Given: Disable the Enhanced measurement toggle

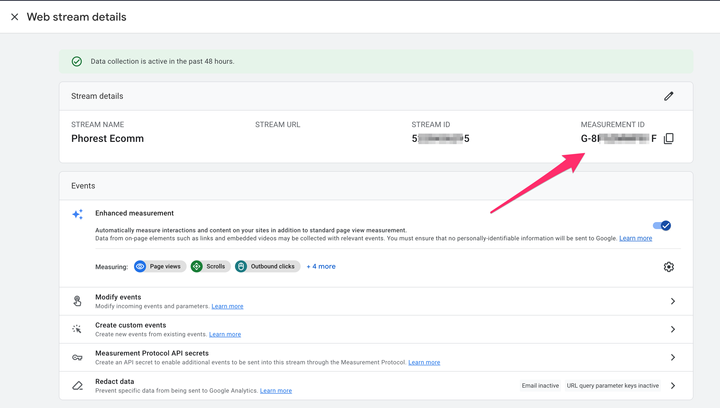Looking at the screenshot, I should coord(661,226).
